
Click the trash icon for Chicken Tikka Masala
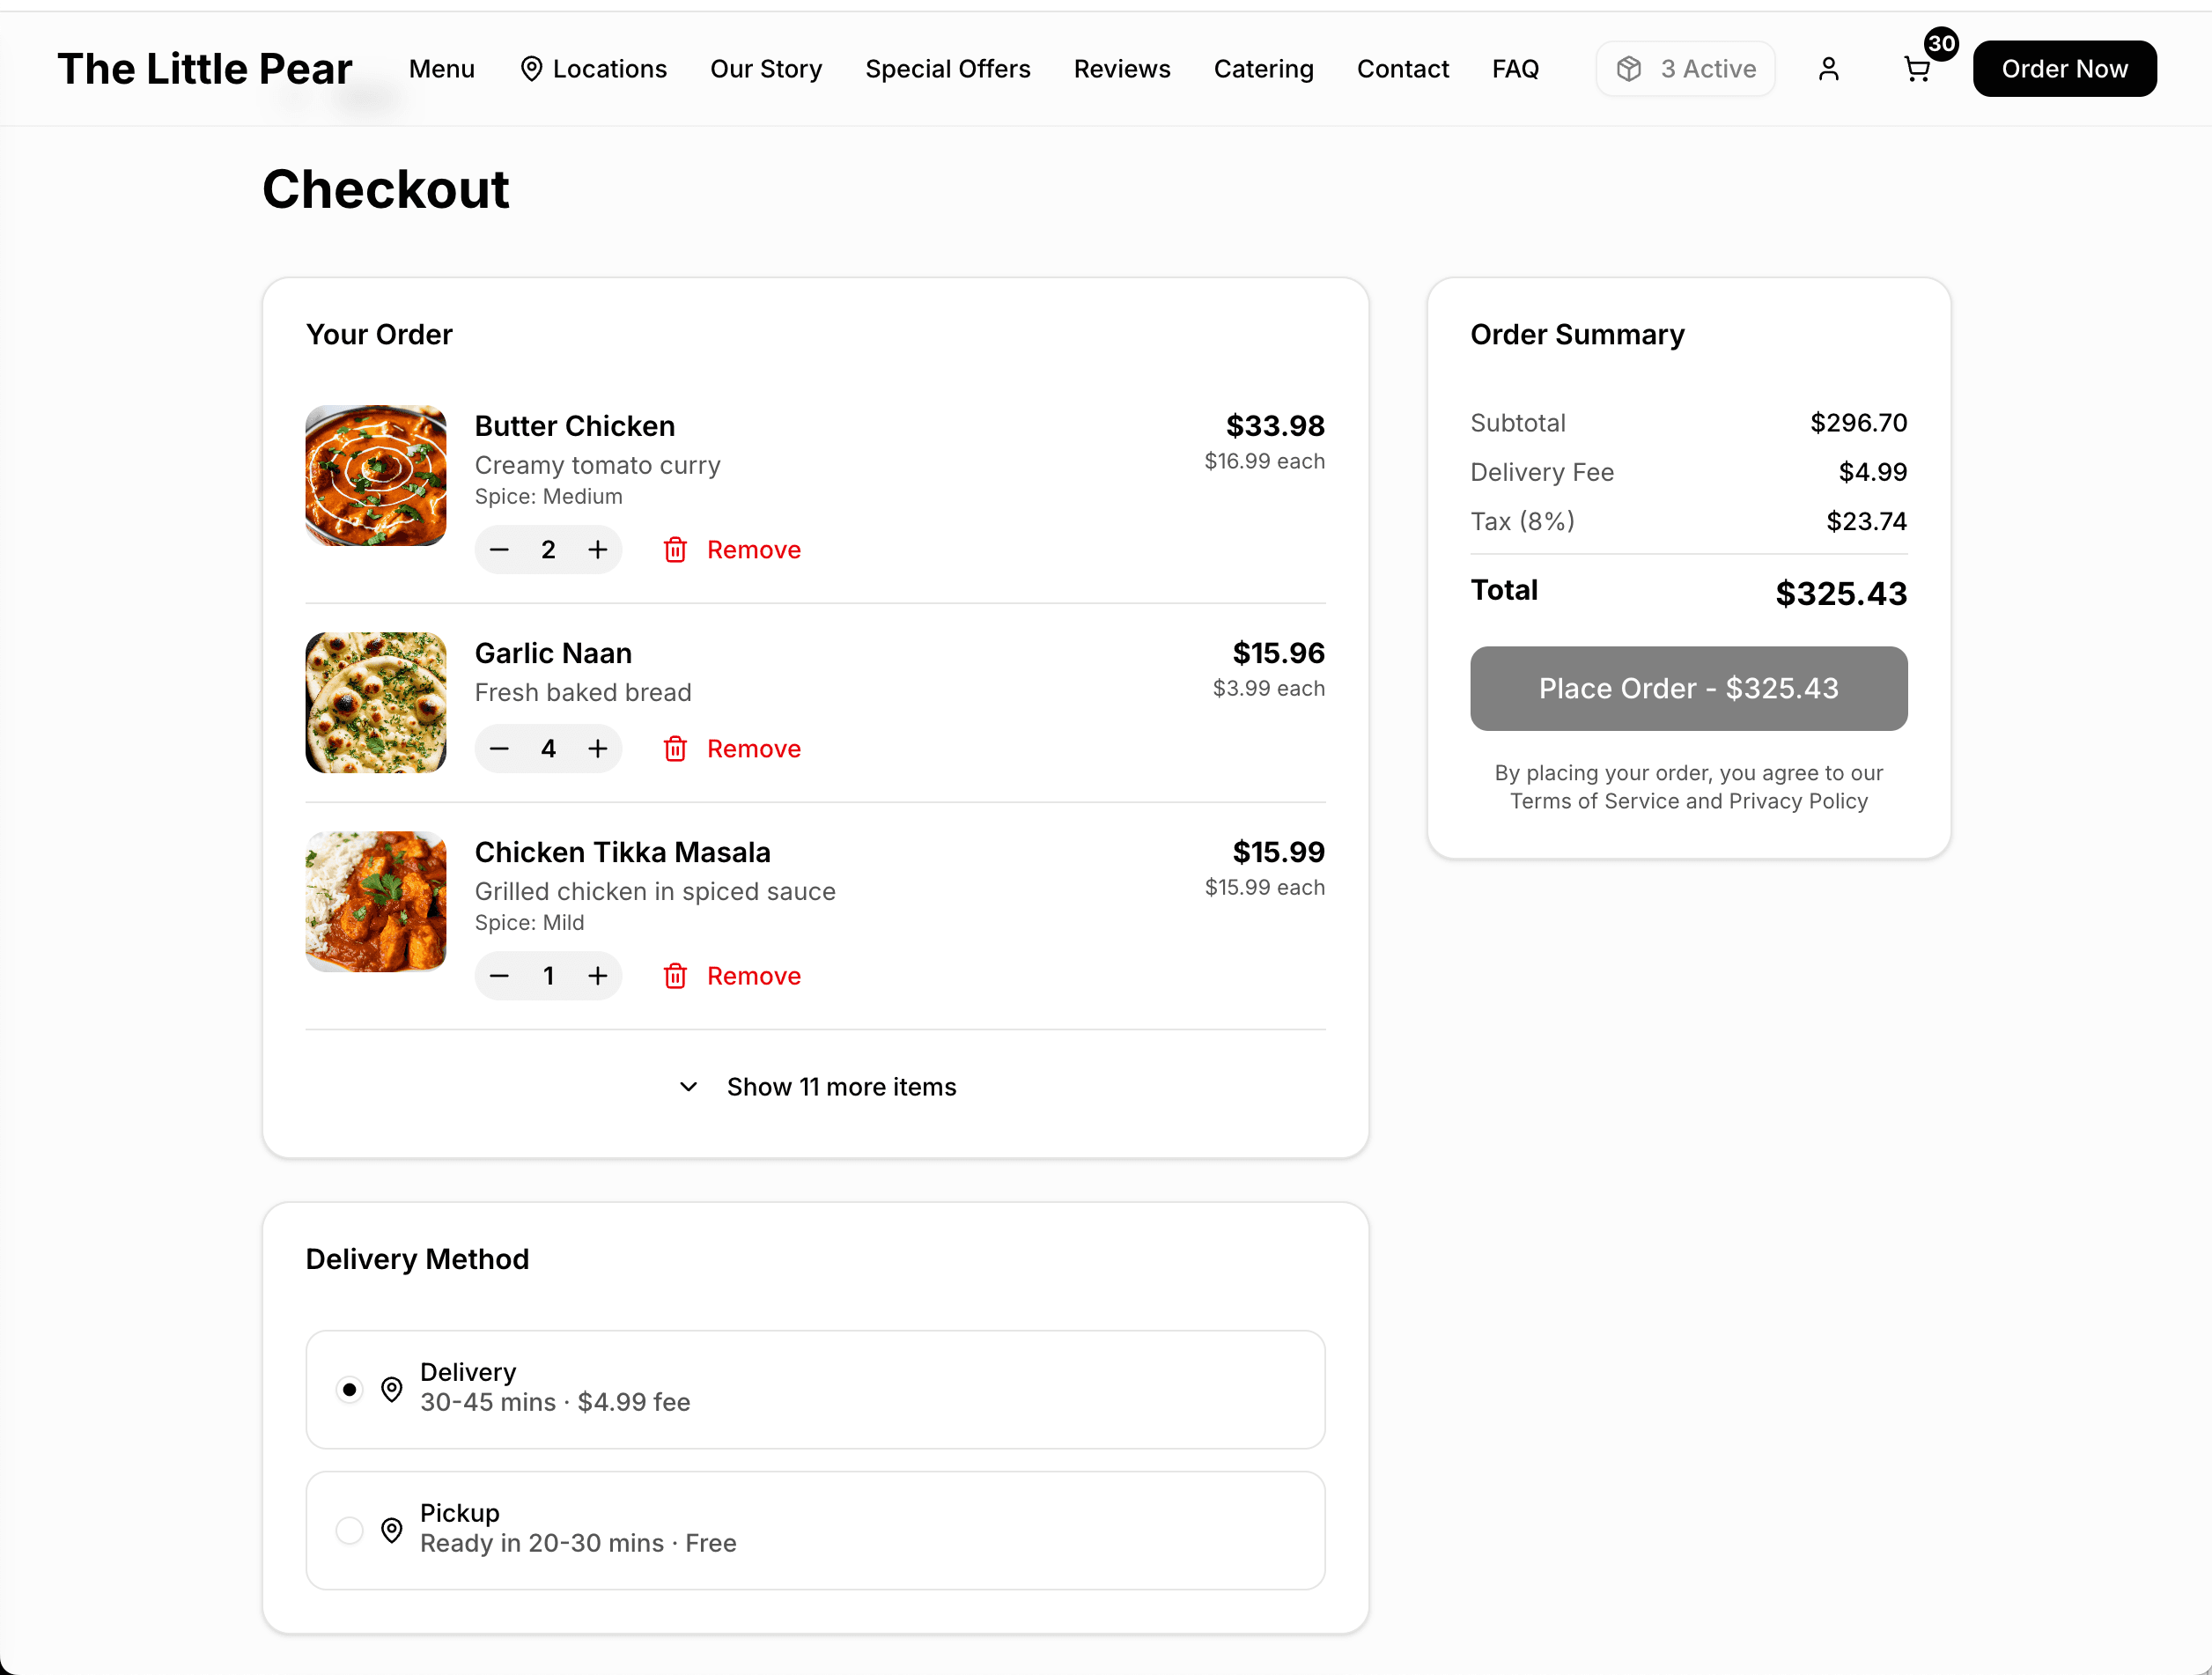click(676, 976)
